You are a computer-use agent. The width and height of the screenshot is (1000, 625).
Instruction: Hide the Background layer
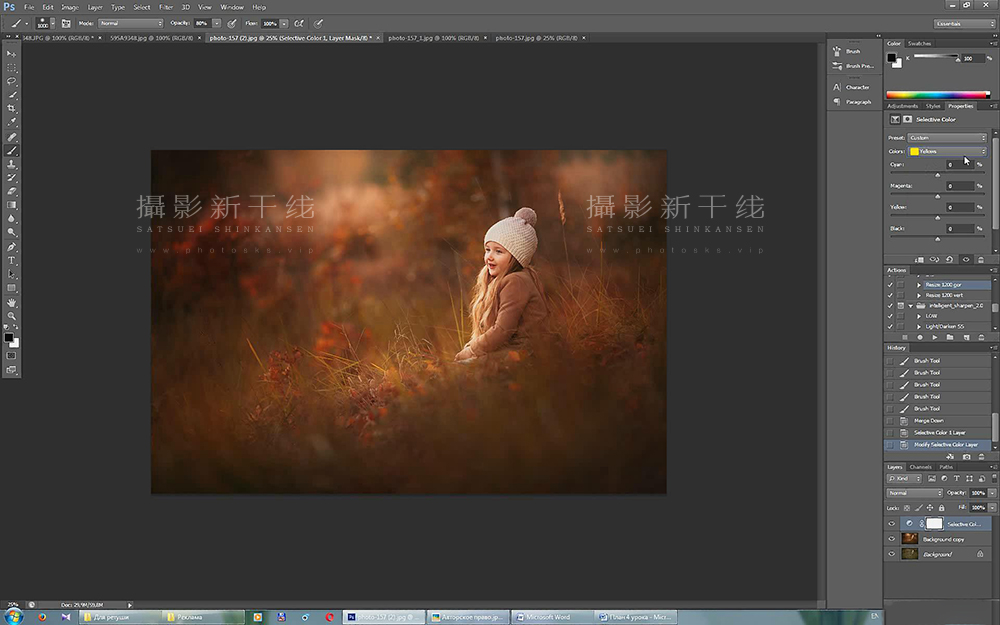point(892,554)
